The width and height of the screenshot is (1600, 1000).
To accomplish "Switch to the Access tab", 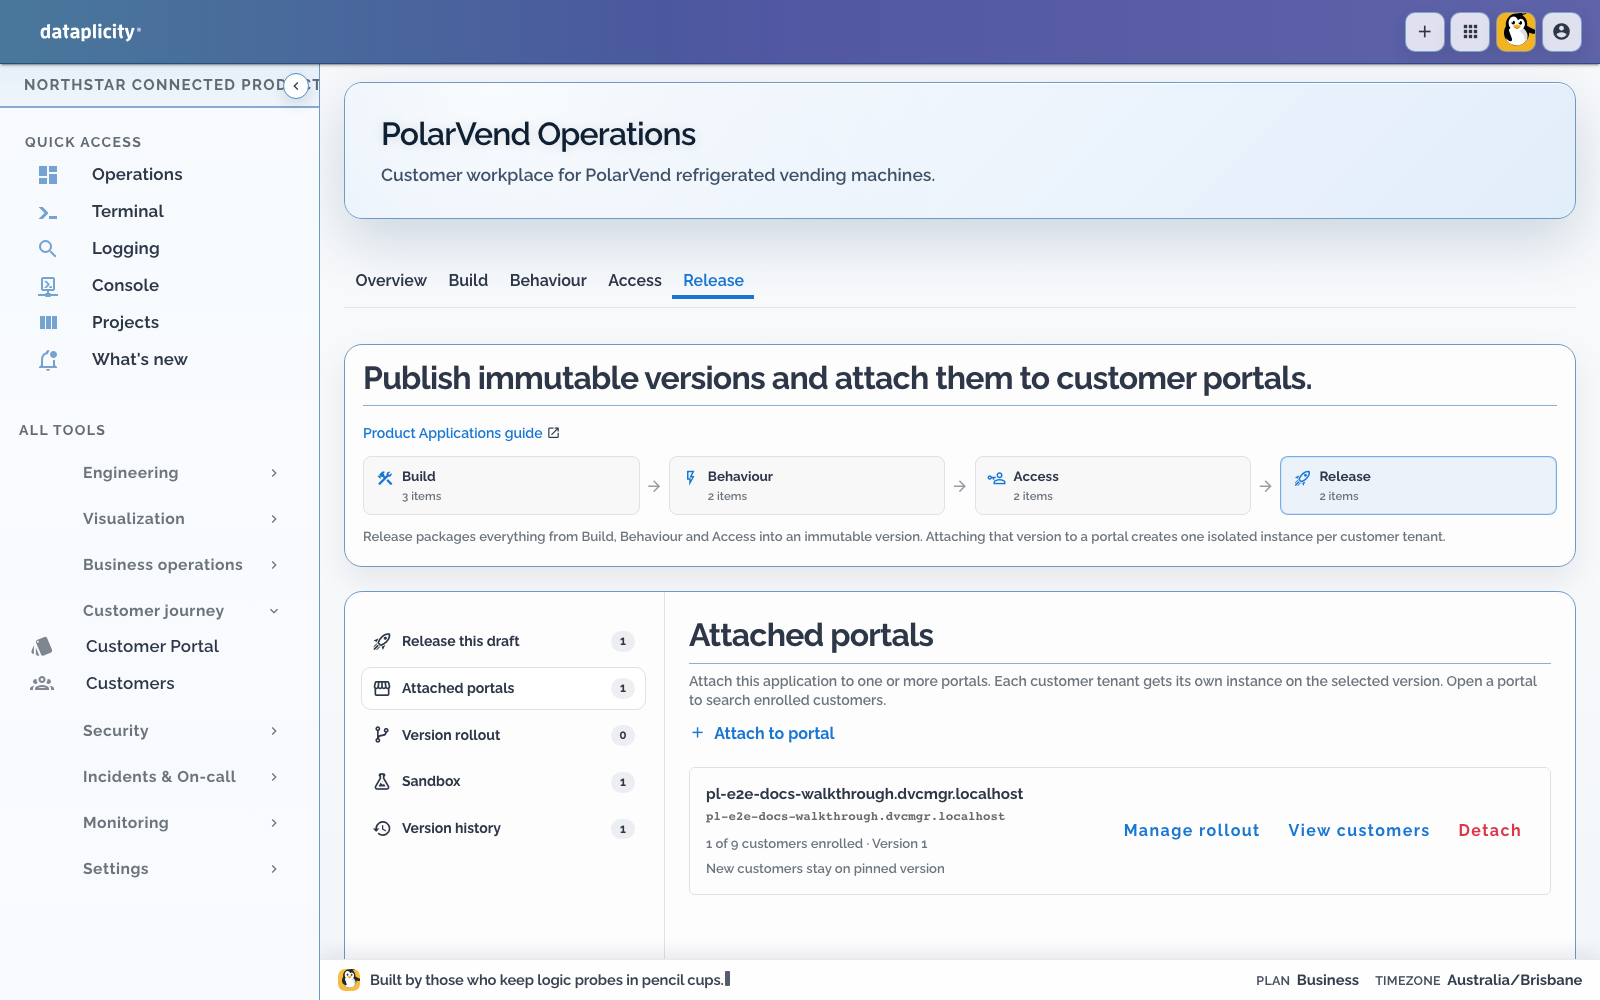I will point(635,281).
